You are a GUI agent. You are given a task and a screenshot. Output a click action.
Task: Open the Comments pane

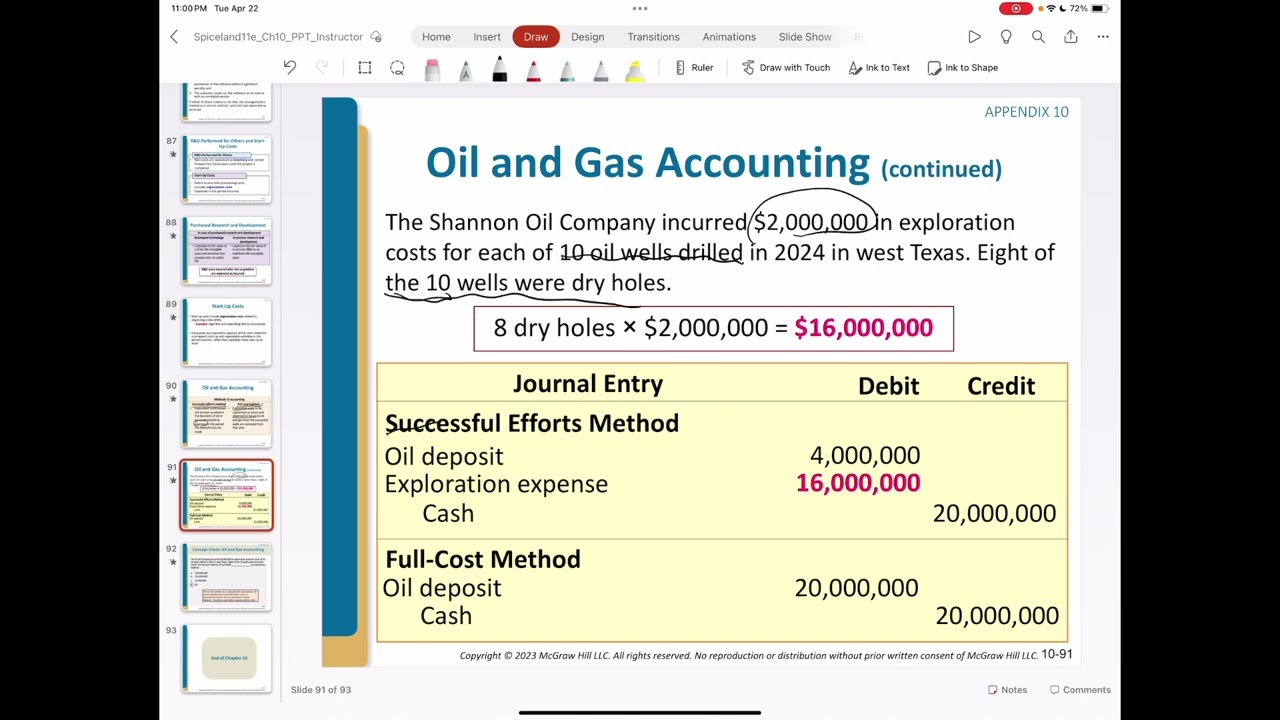1080,690
